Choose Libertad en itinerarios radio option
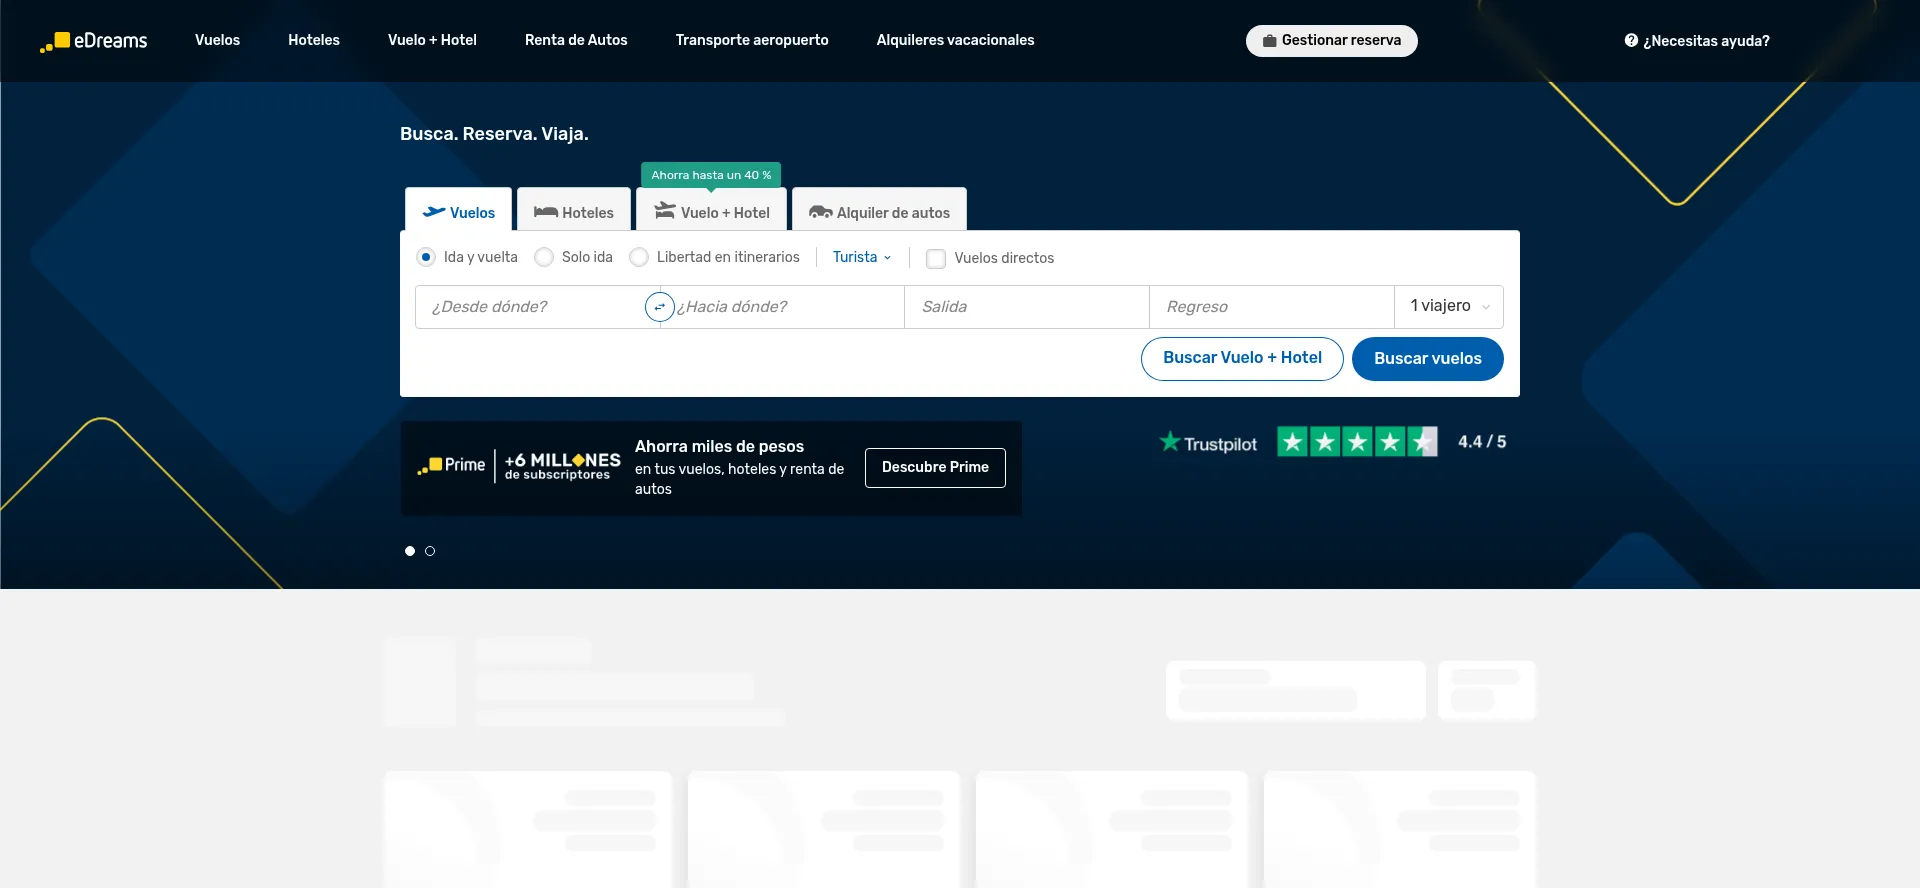This screenshot has width=1920, height=888. point(639,257)
